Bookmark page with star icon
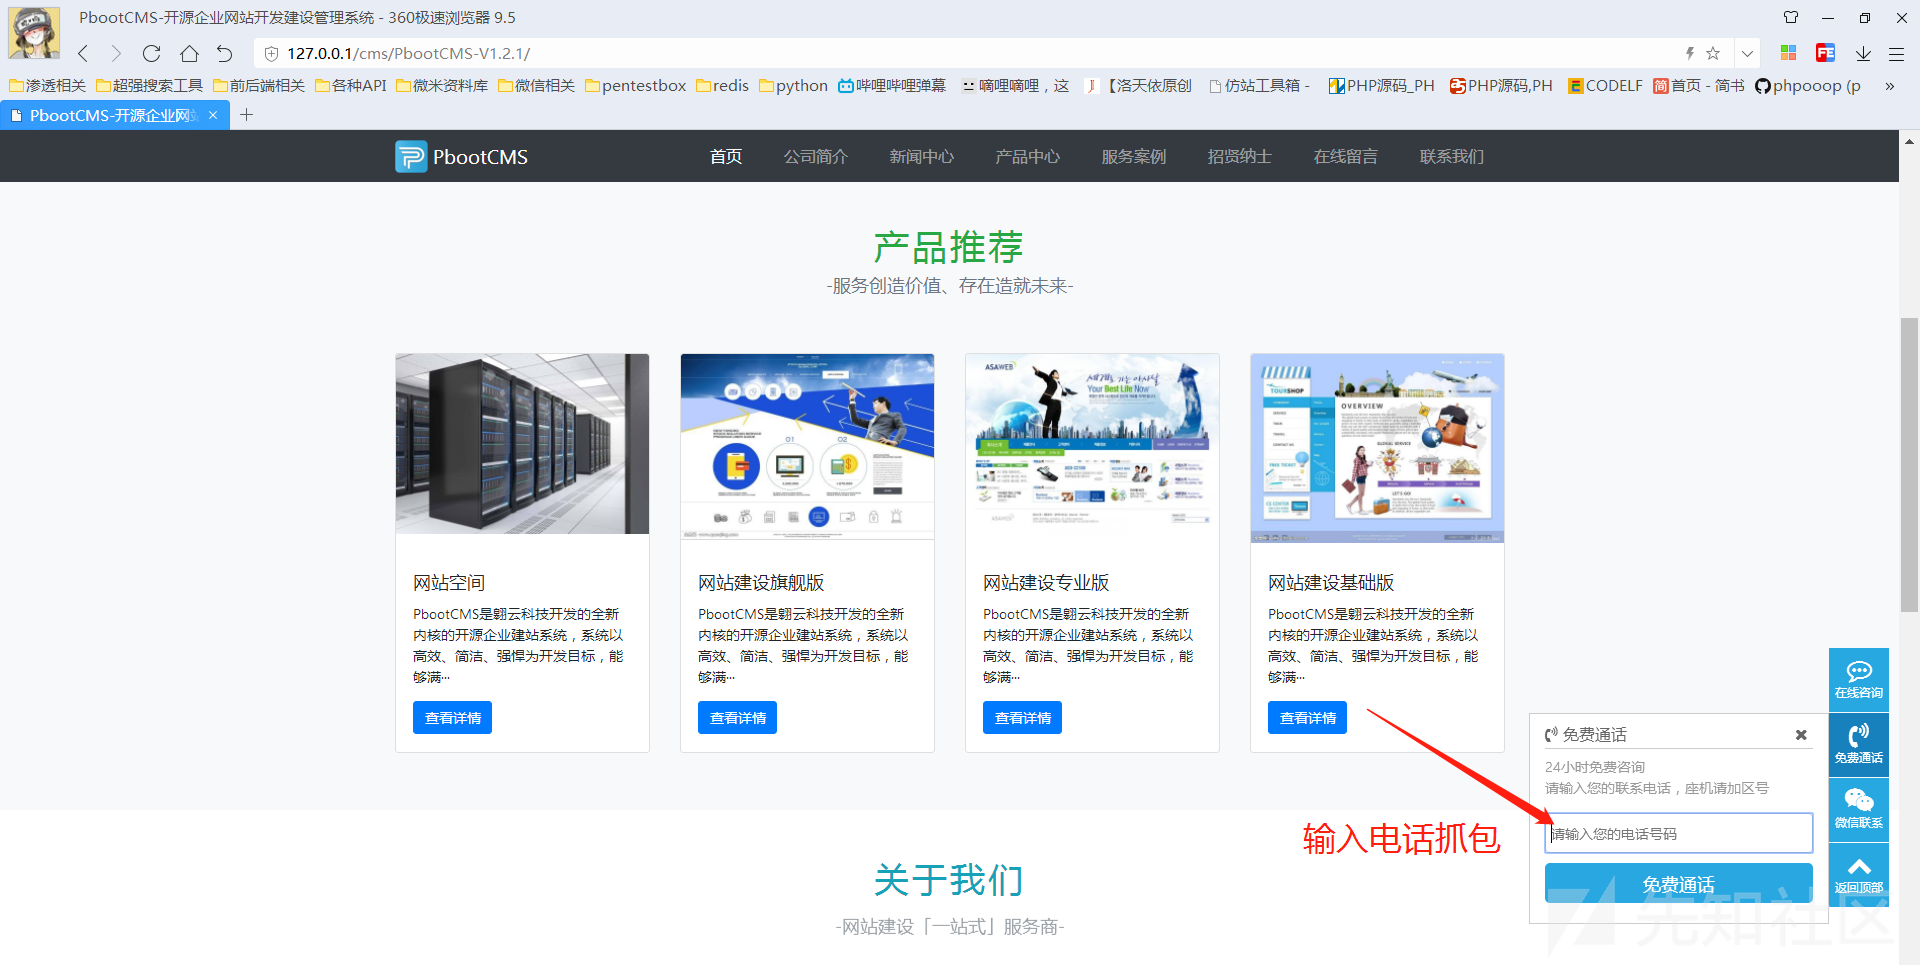Screen dimensions: 1920x965 tap(1713, 53)
